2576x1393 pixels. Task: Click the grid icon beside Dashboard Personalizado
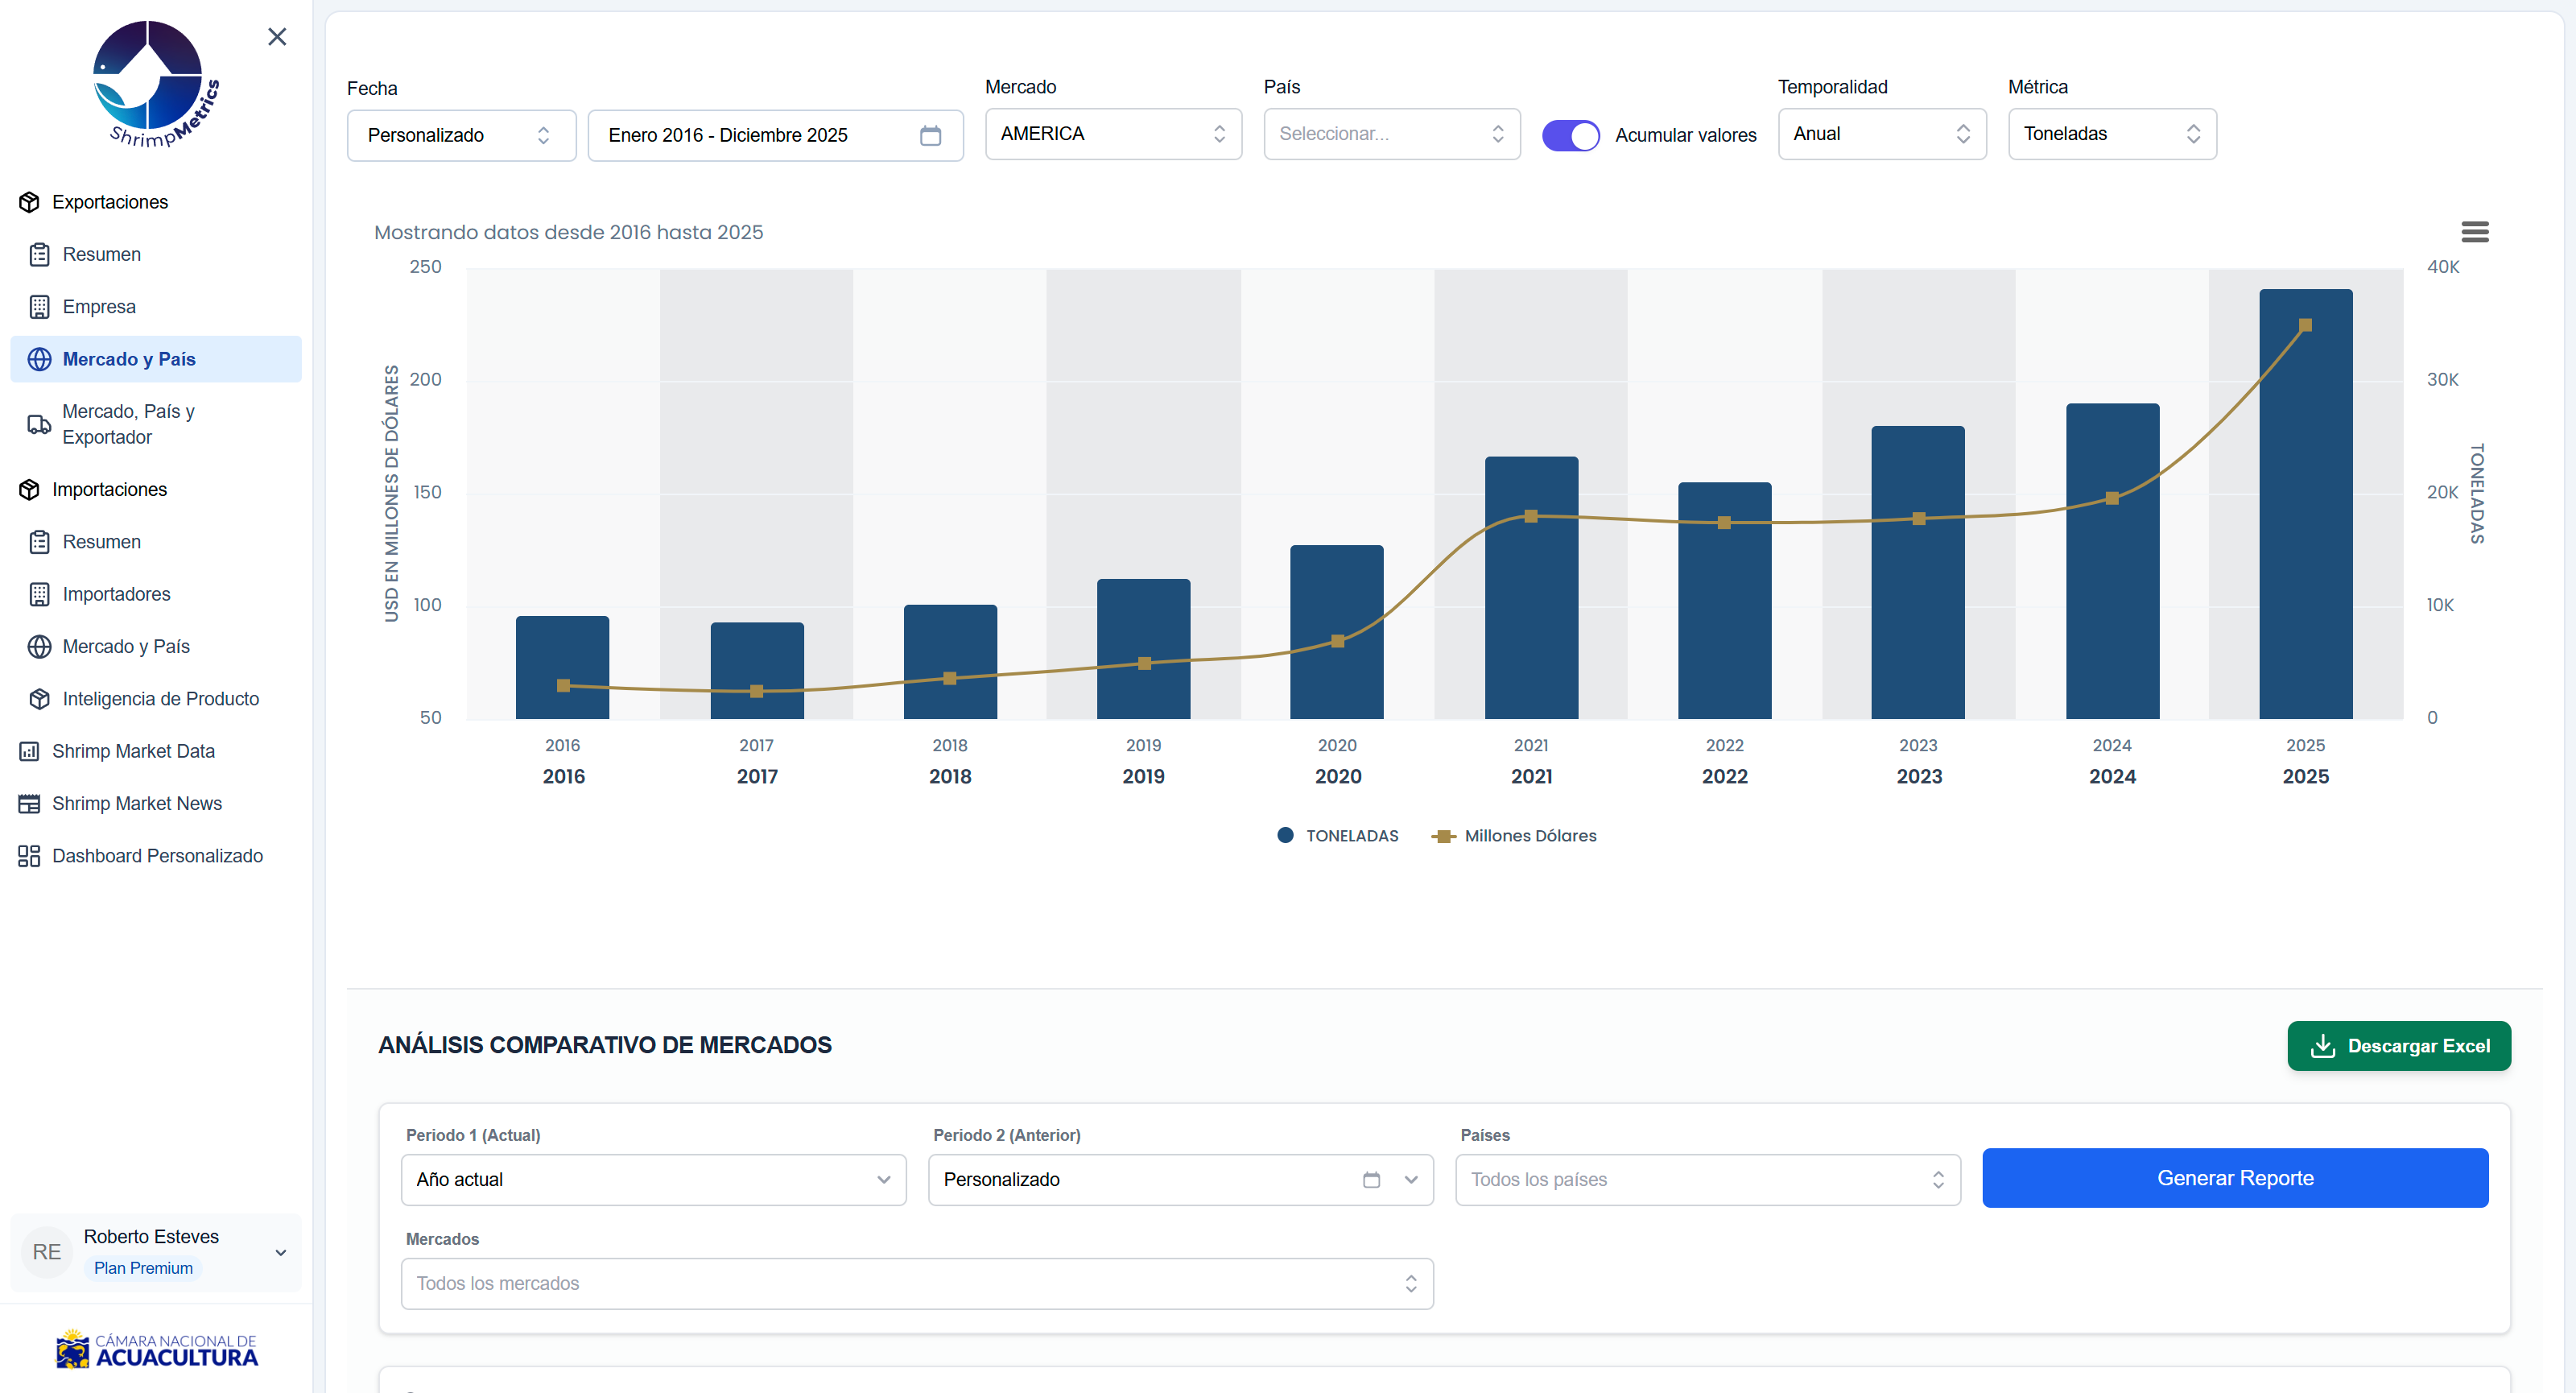coord(30,856)
